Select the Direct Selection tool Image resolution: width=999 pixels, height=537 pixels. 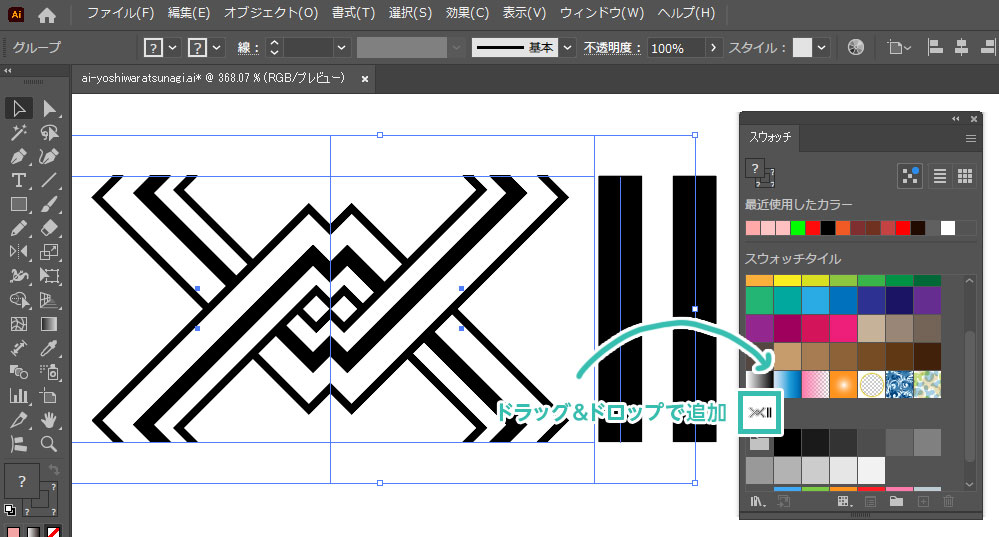pos(49,109)
